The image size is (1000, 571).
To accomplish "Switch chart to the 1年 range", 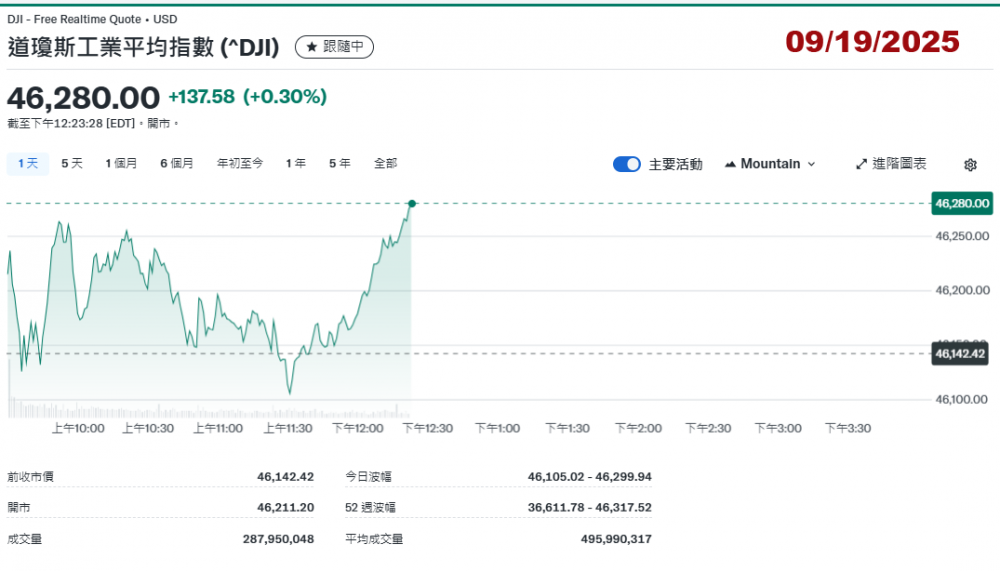I will [x=296, y=163].
